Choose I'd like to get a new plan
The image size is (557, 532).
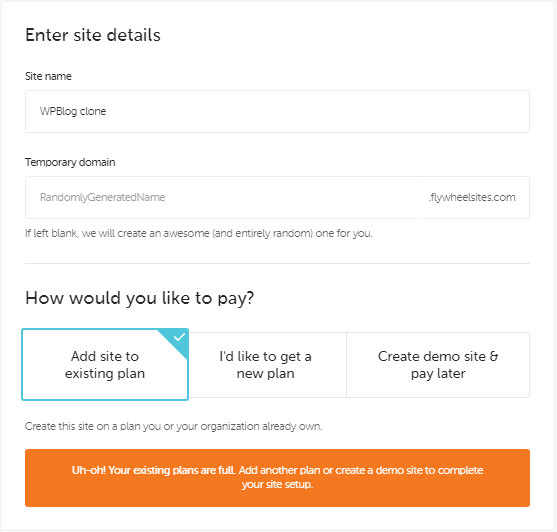266,365
